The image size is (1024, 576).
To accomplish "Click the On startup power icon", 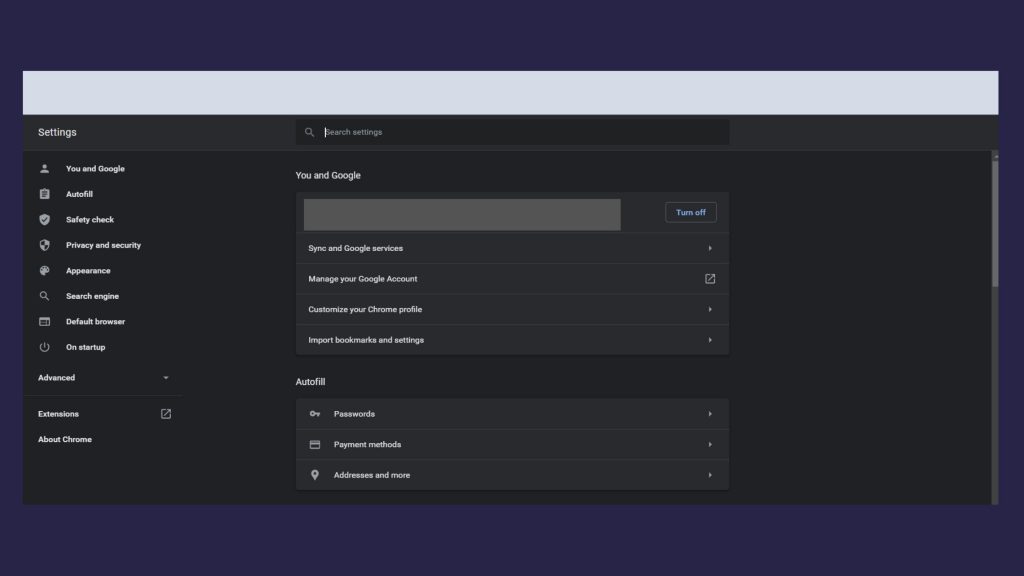I will [44, 347].
